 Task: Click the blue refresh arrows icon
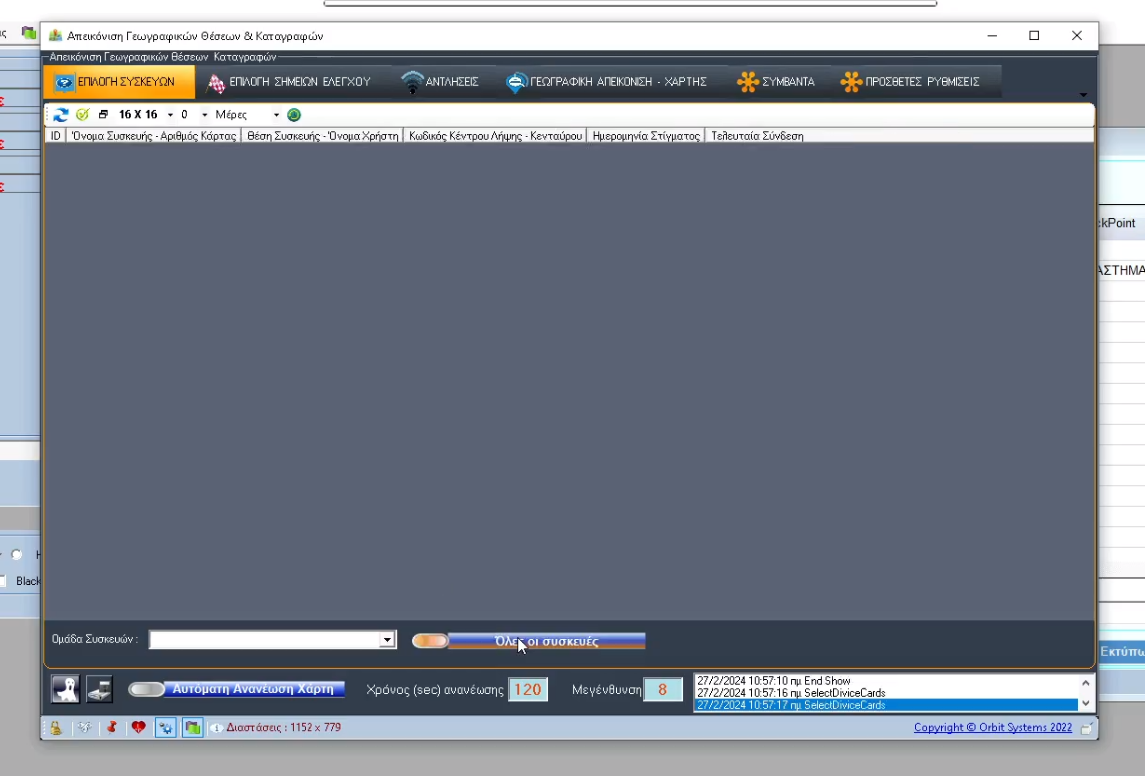coord(61,115)
